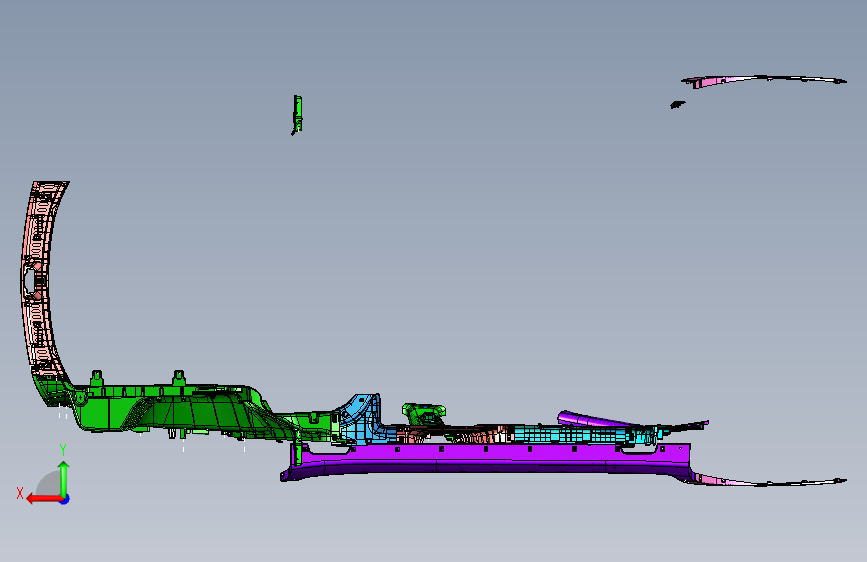Click the red X axis arrow on triad
This screenshot has width=867, height=562.
click(x=43, y=499)
